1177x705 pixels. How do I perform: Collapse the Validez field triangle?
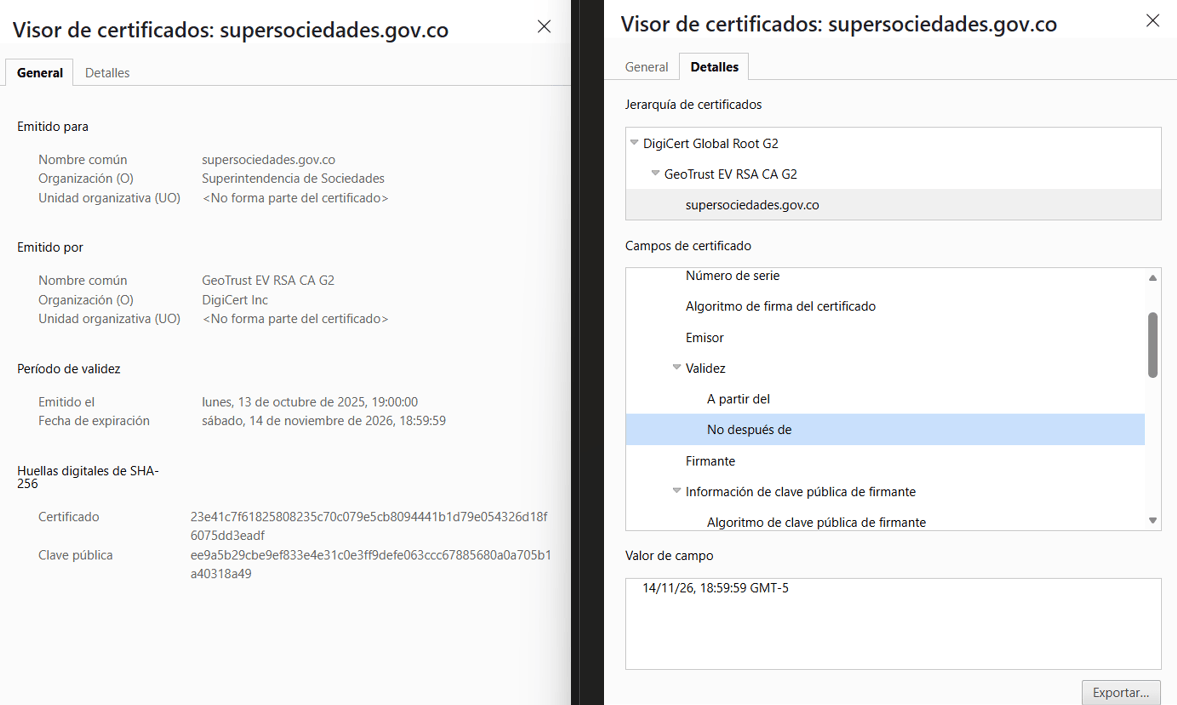tap(677, 368)
